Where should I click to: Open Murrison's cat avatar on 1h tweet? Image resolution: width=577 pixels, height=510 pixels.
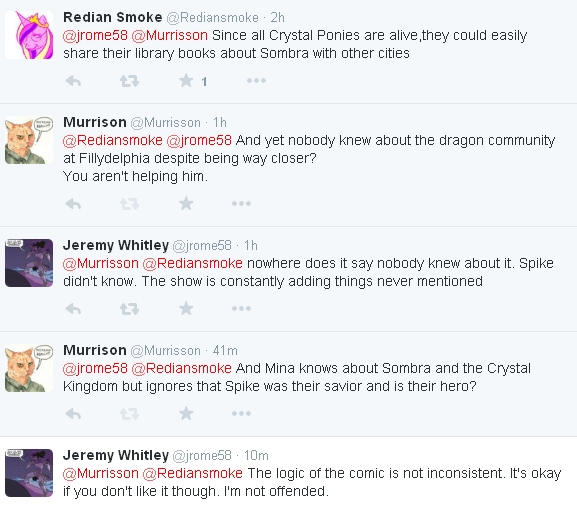tap(29, 140)
